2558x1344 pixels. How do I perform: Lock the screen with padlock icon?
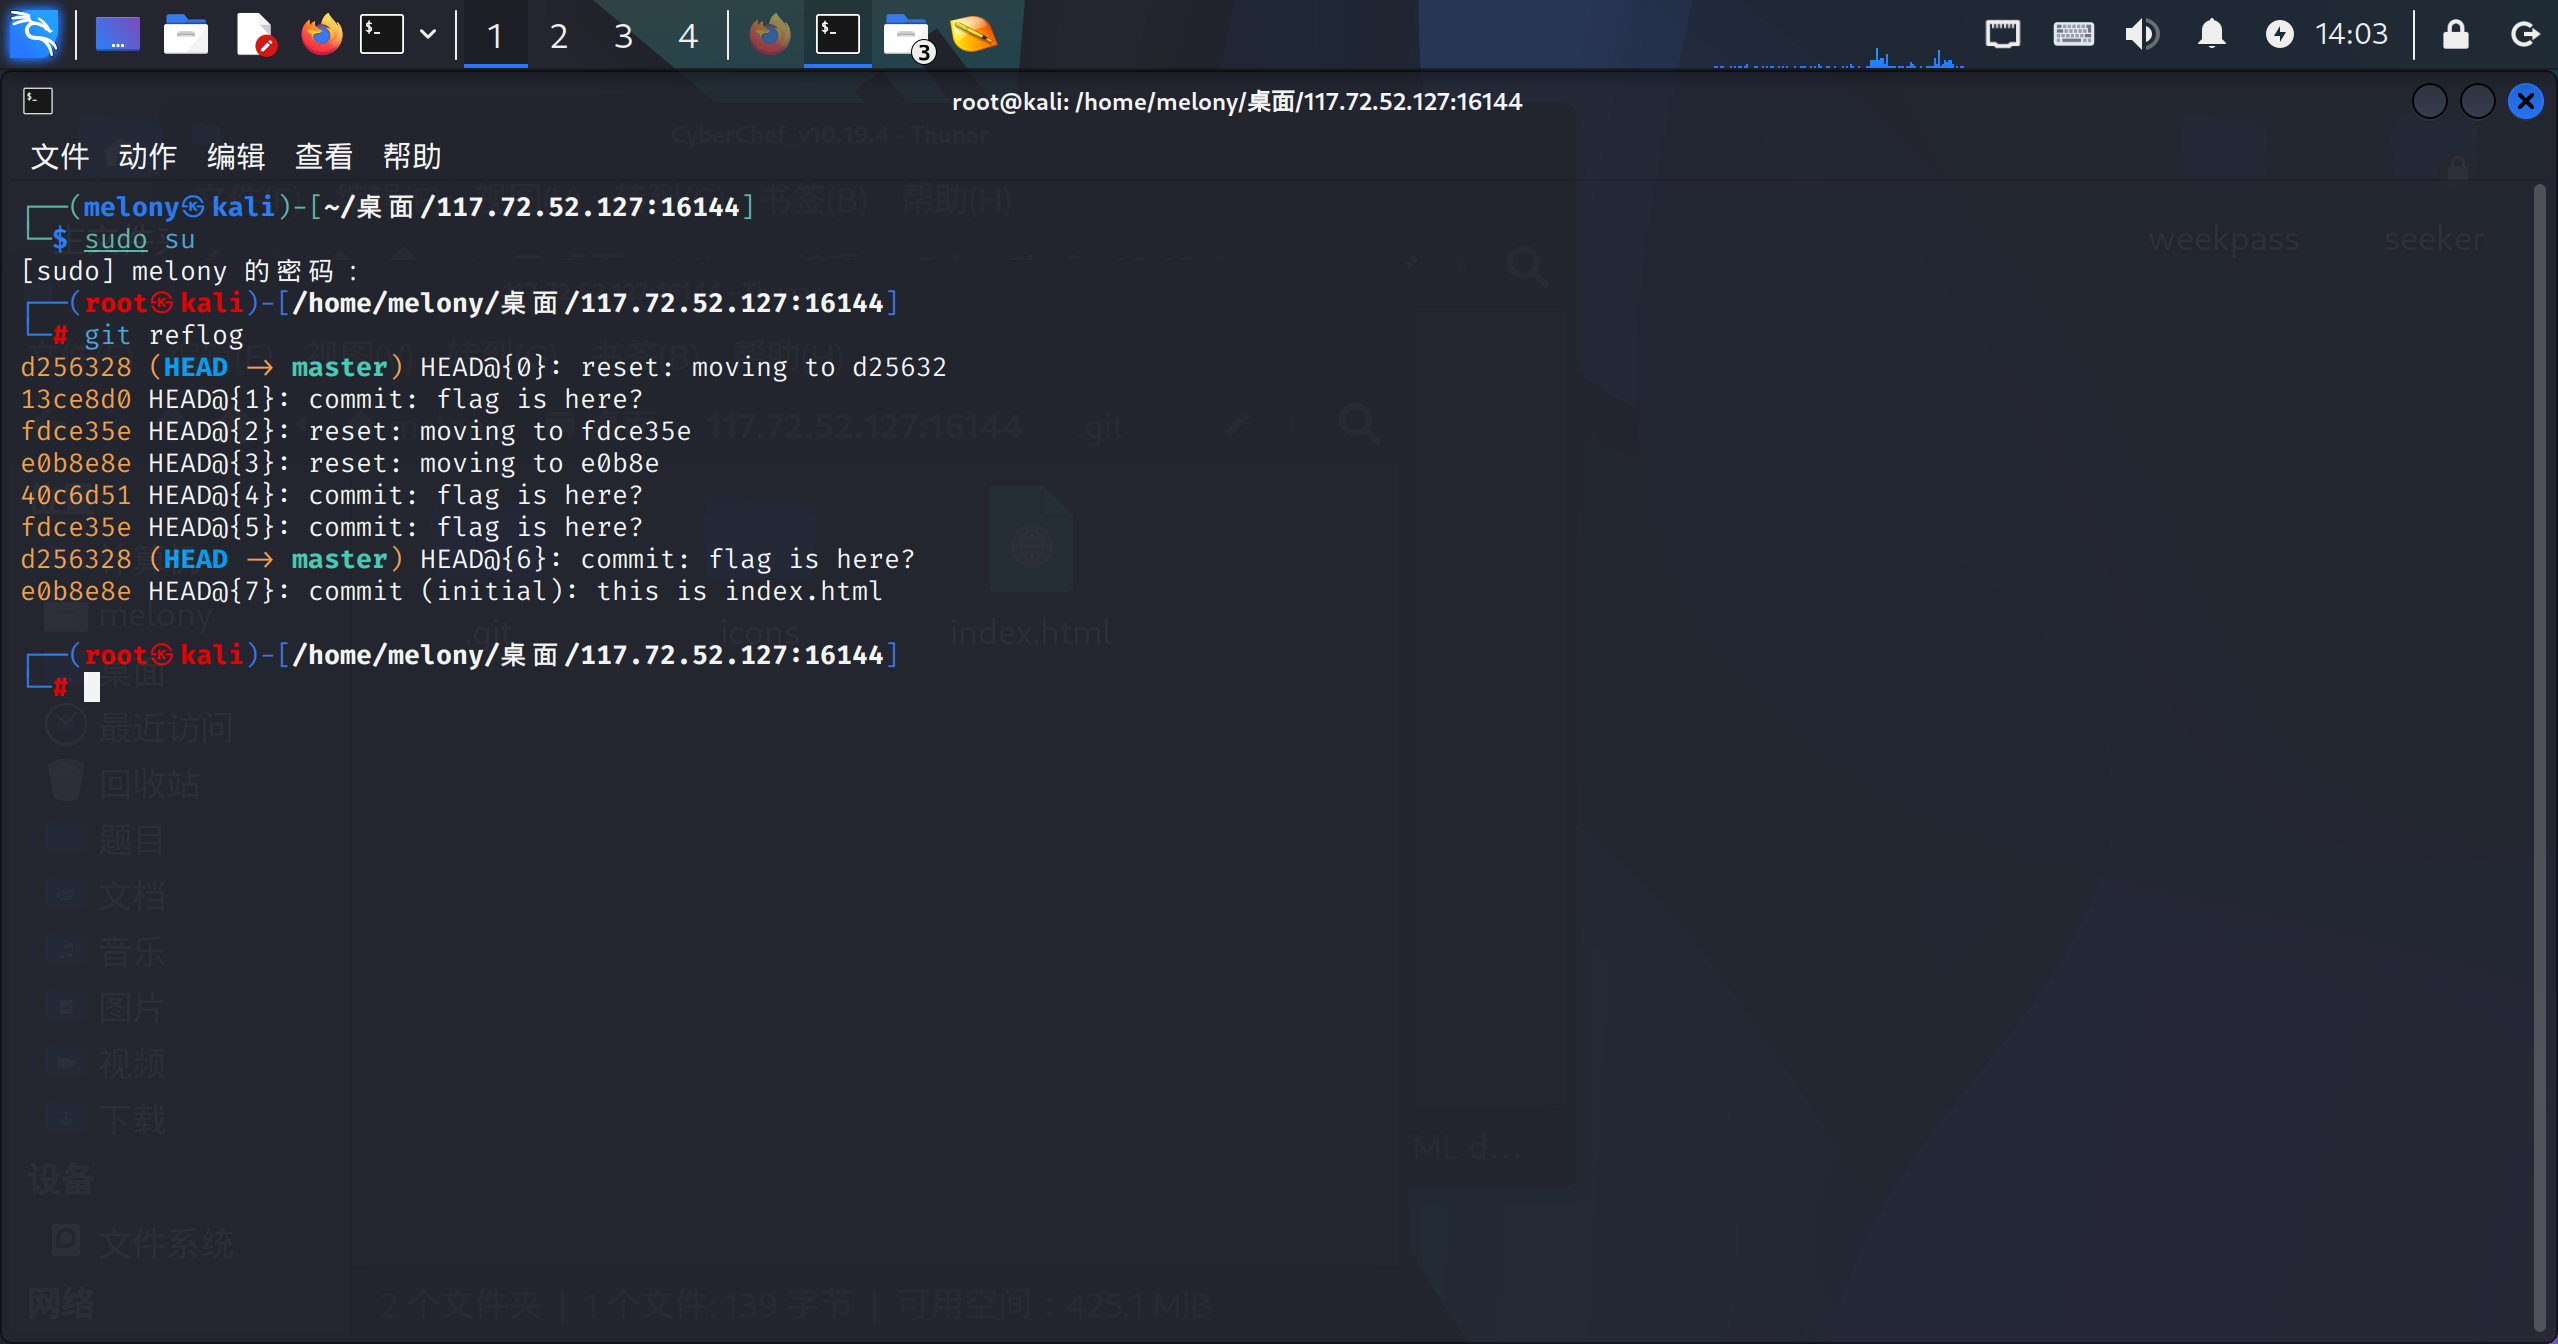pos(2455,35)
